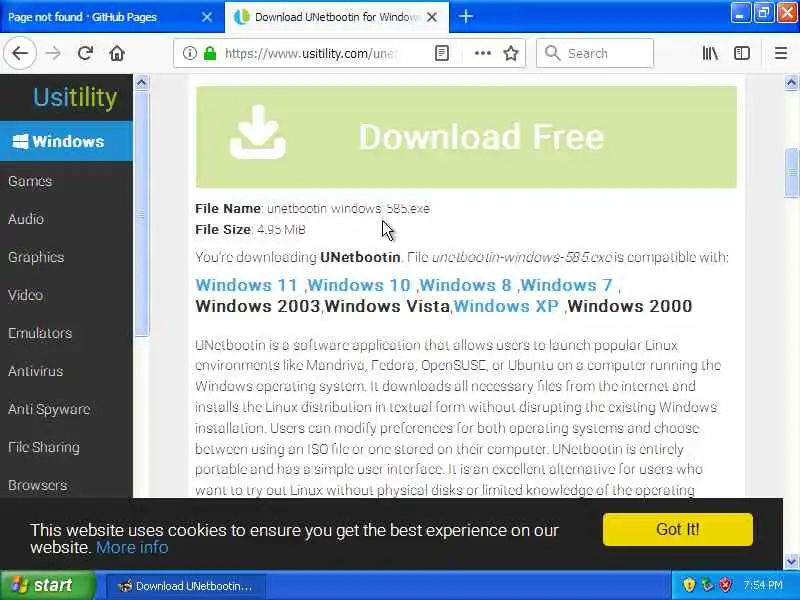Click page scrollbar up arrow
Viewport: 800px width, 600px height.
791,82
